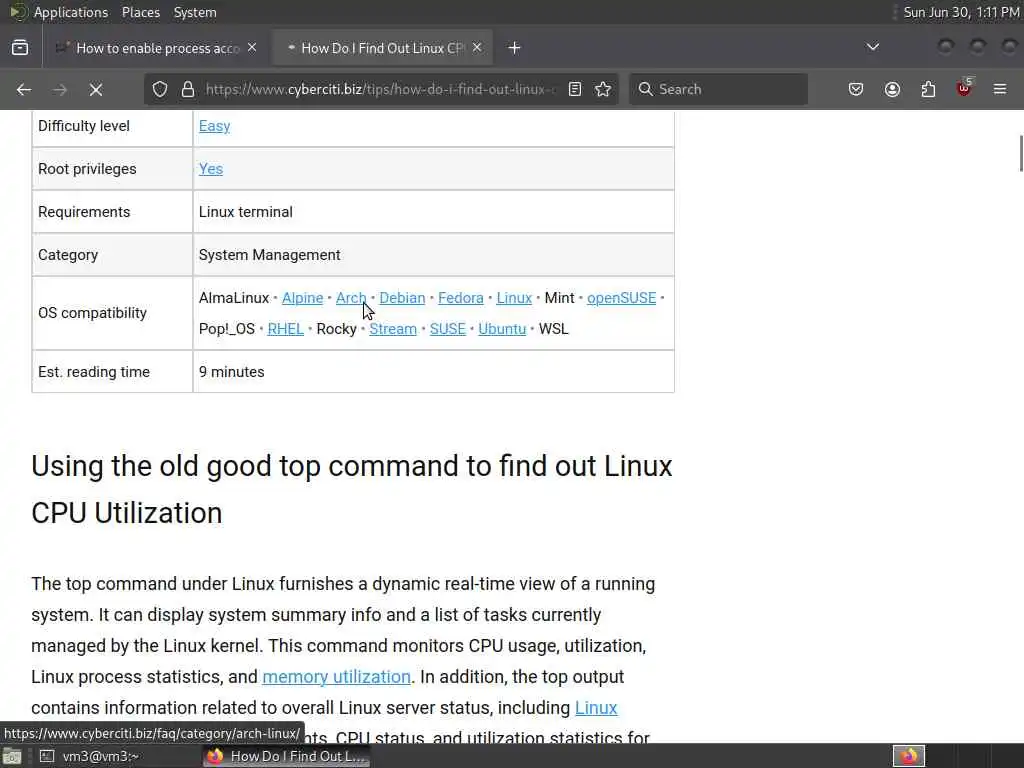Open the Firefox account icon
The image size is (1024, 768).
[892, 89]
